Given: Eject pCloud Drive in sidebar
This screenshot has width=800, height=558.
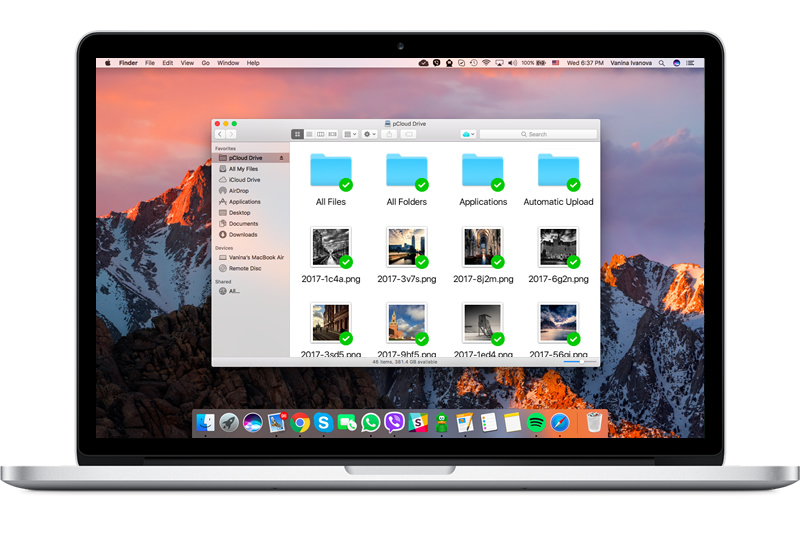Looking at the screenshot, I should point(281,158).
